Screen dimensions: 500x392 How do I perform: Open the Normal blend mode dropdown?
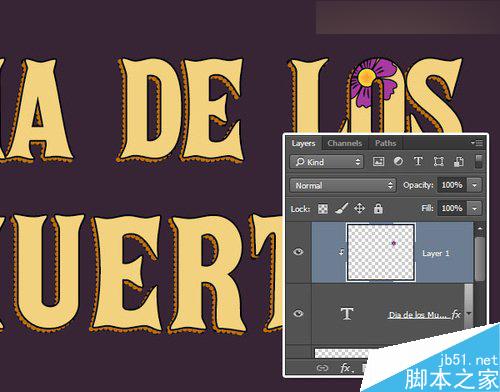[343, 185]
